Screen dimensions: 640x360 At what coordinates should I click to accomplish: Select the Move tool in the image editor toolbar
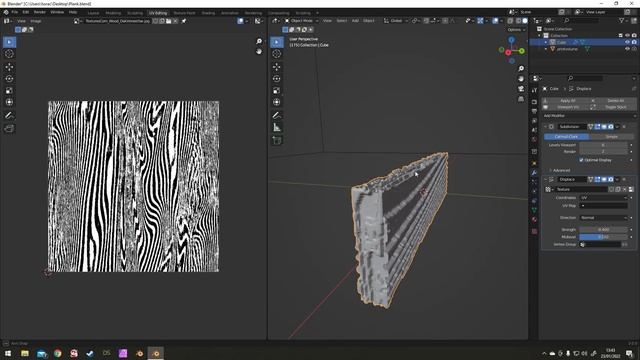click(9, 67)
